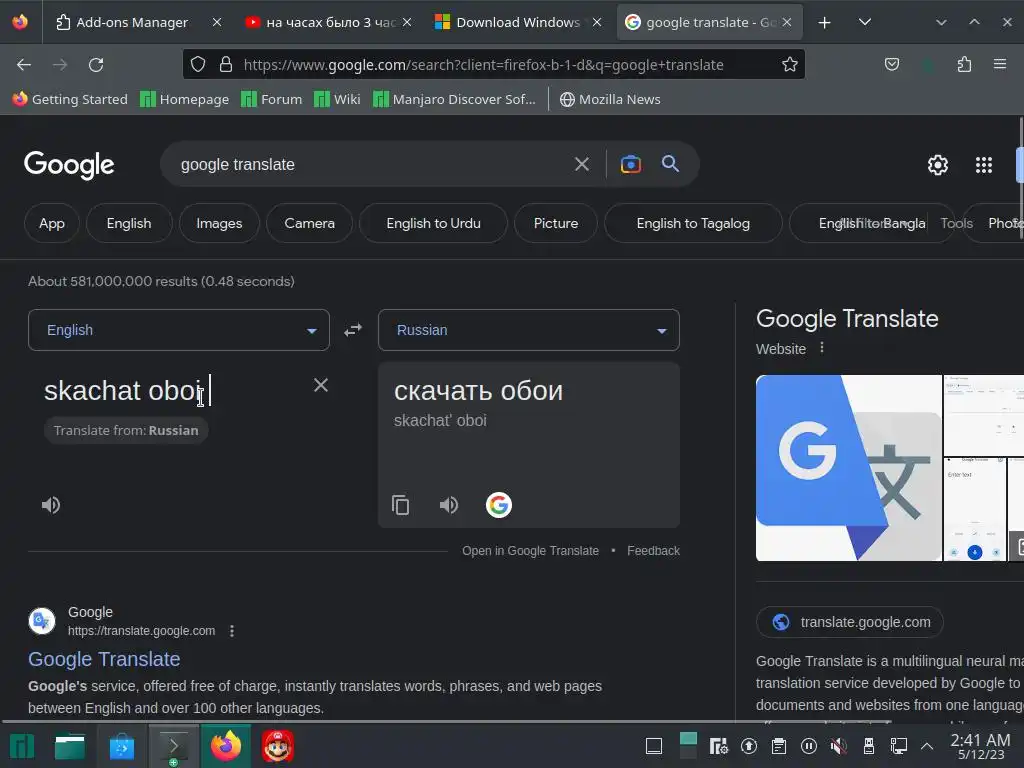
Task: Open Manjaro Discover Software bookmark
Action: click(x=455, y=99)
